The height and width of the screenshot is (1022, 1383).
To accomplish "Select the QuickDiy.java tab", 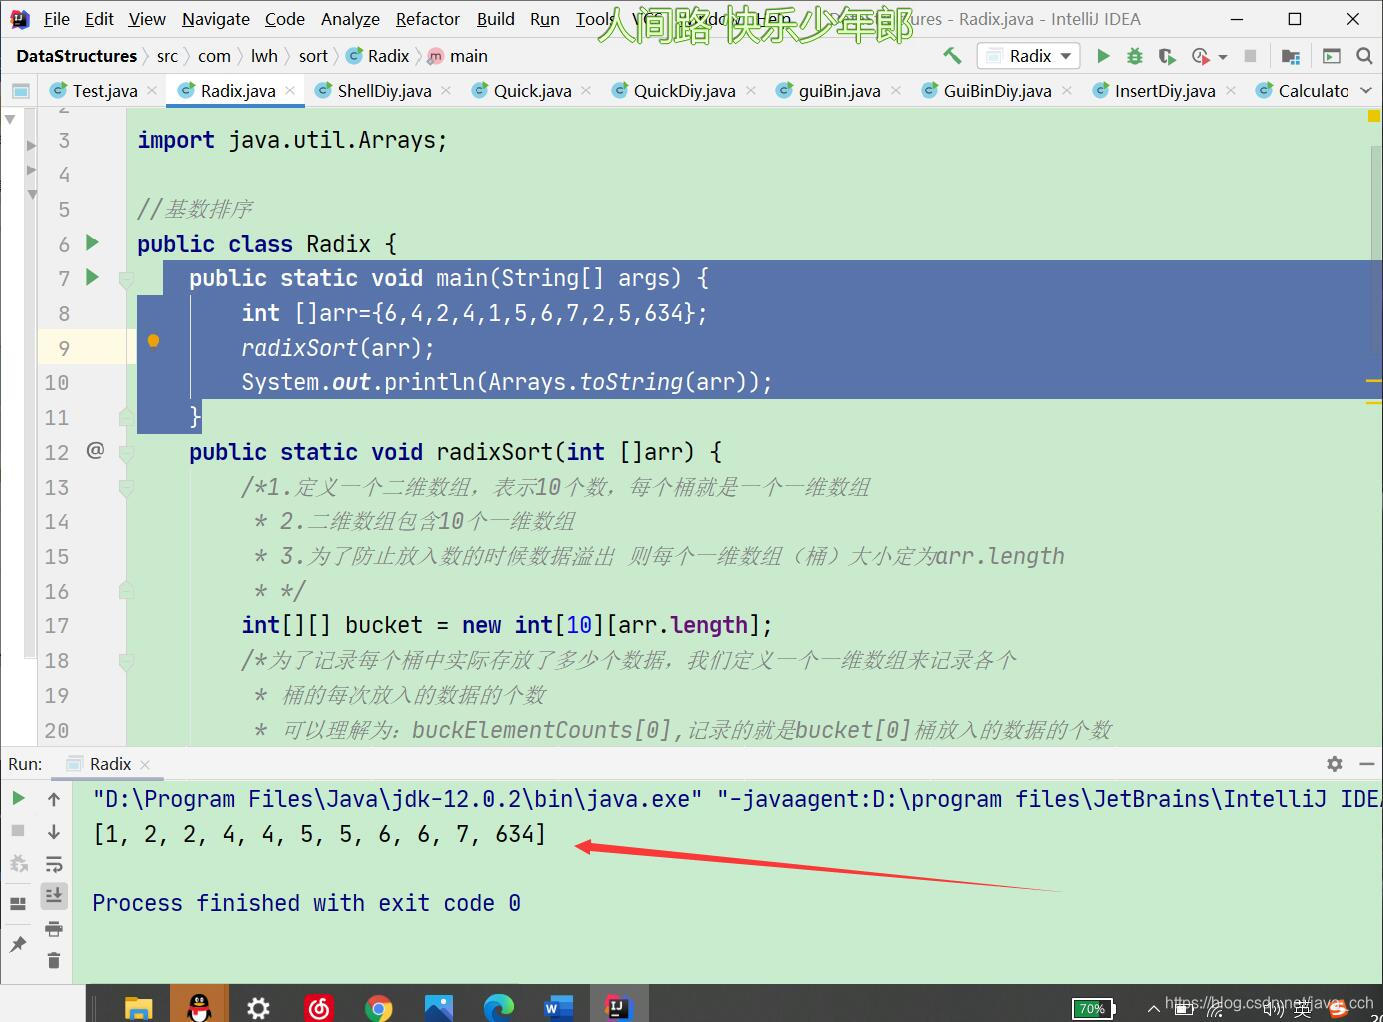I will [684, 91].
